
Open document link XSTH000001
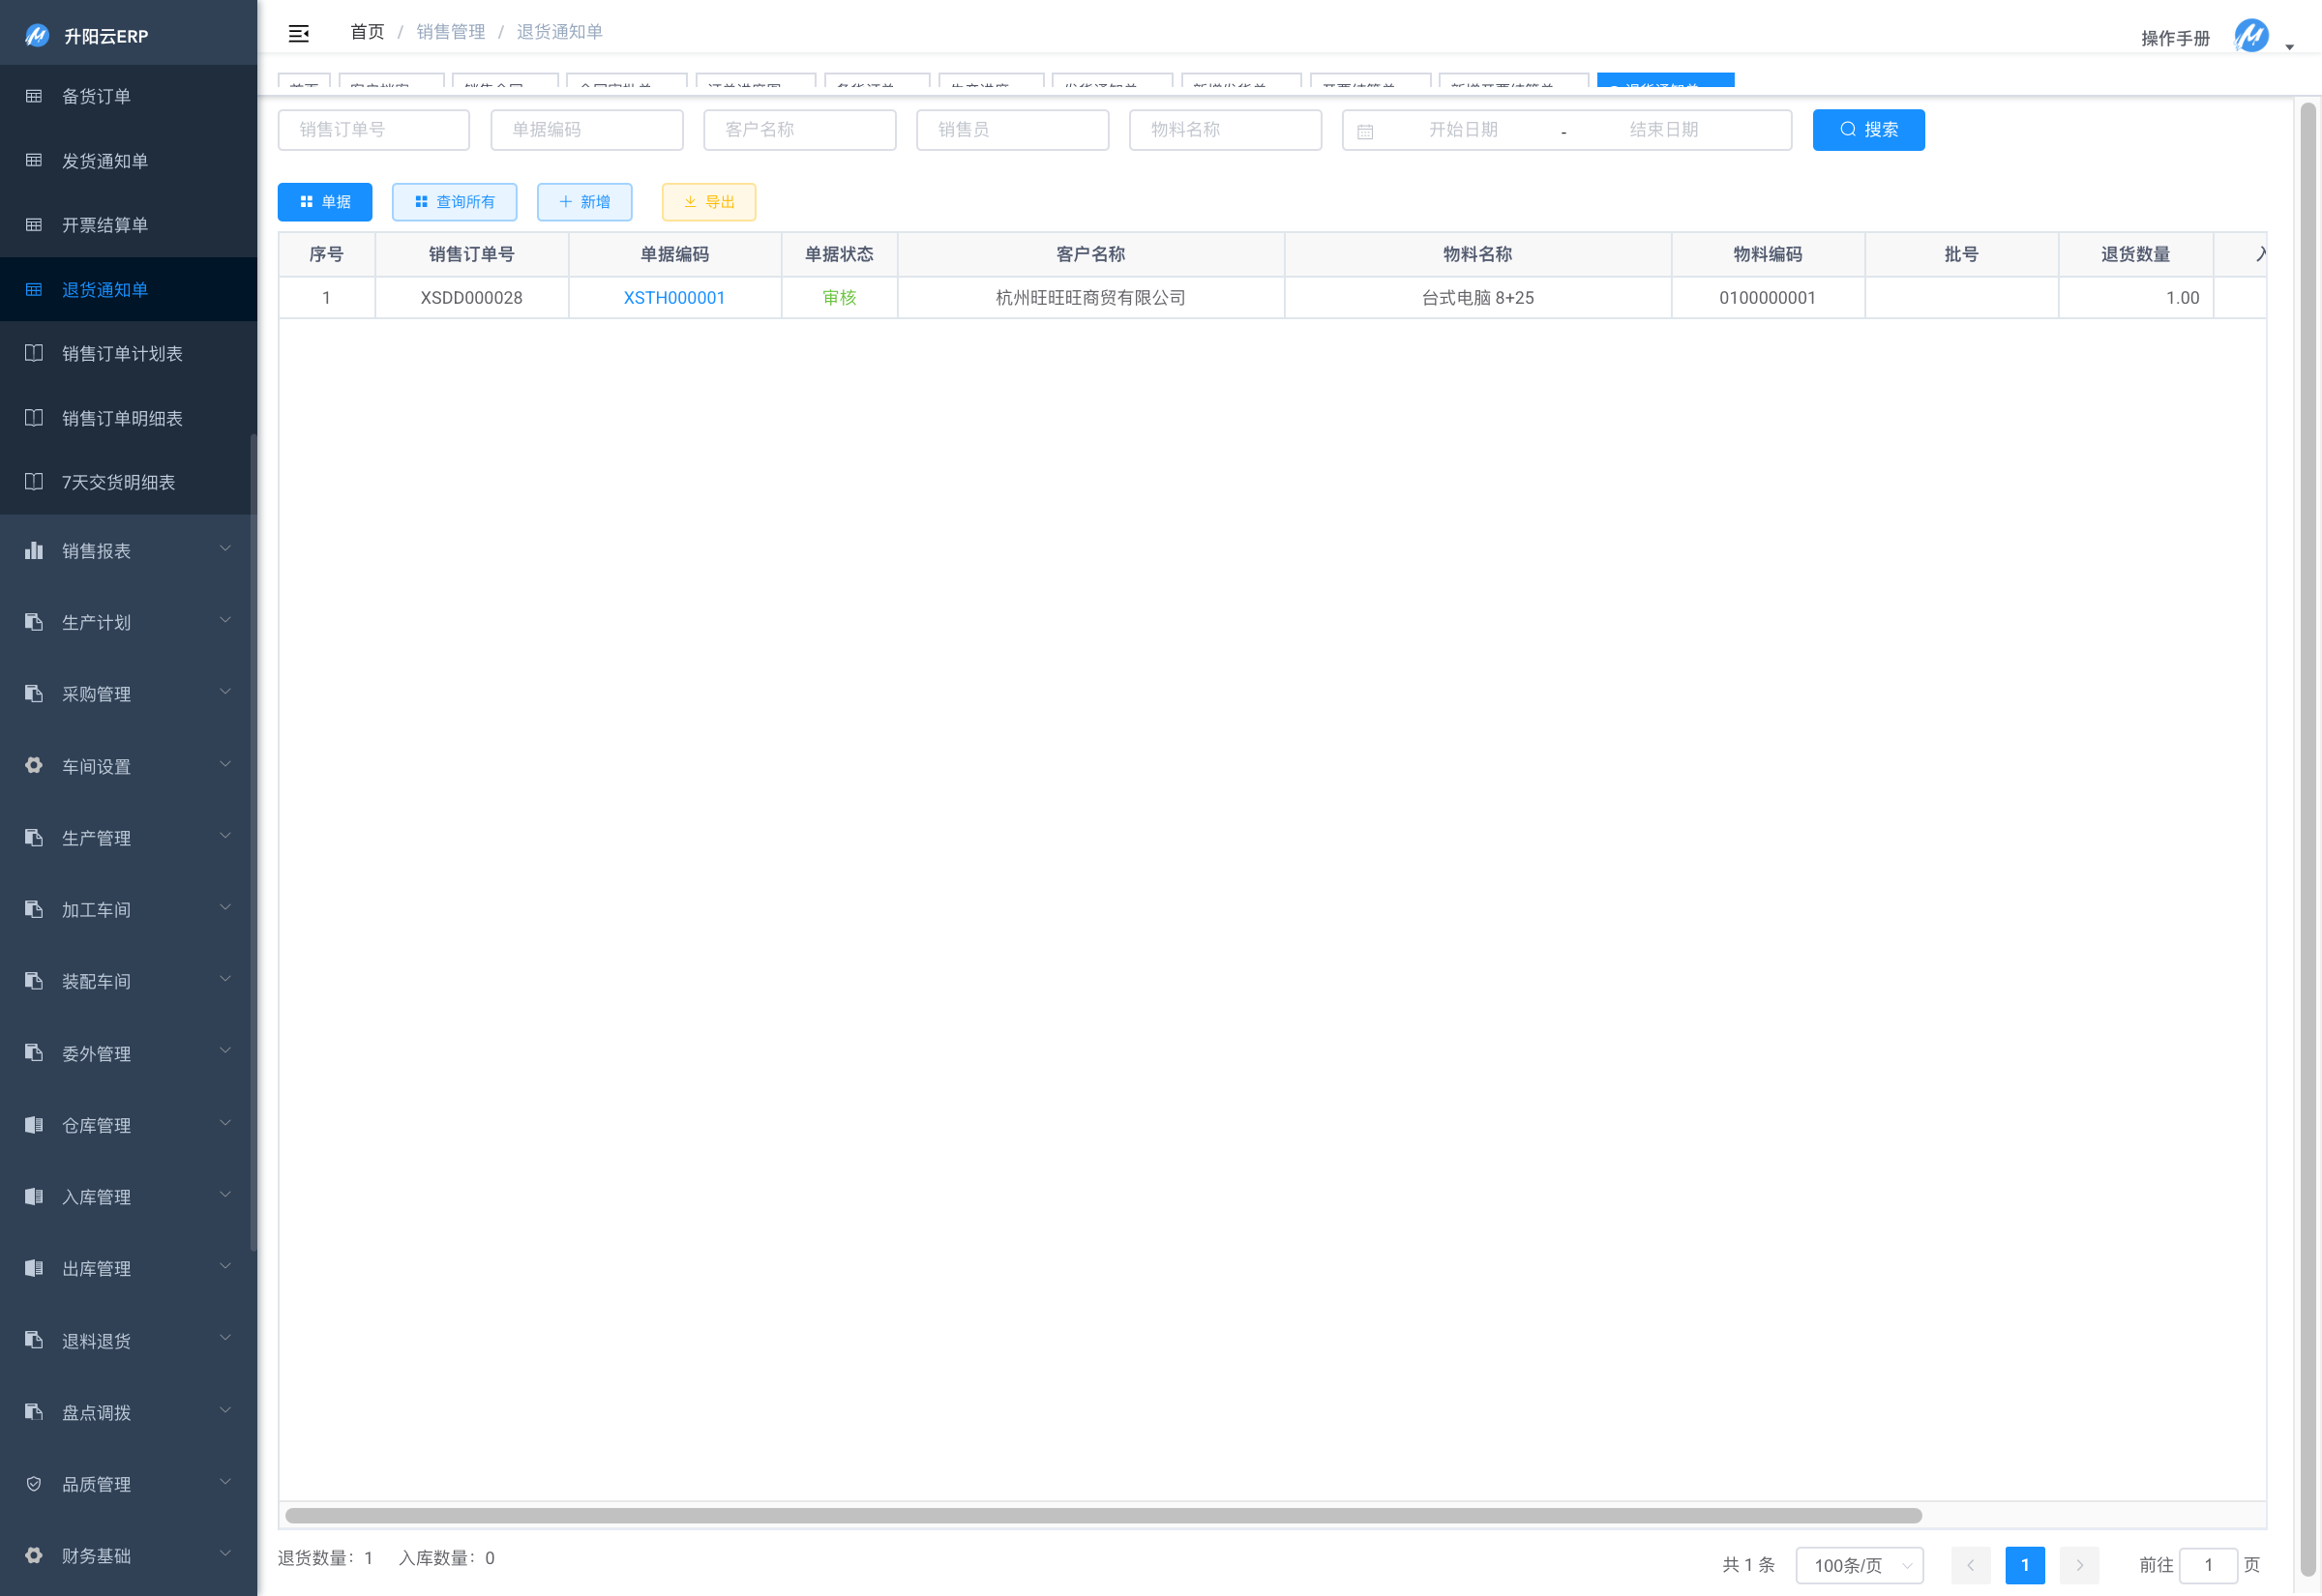pos(673,297)
